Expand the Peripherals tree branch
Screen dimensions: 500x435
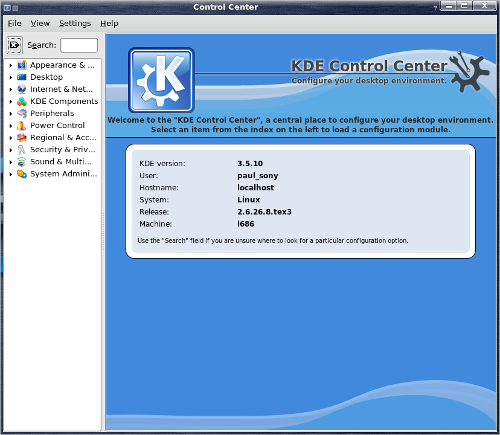point(11,114)
